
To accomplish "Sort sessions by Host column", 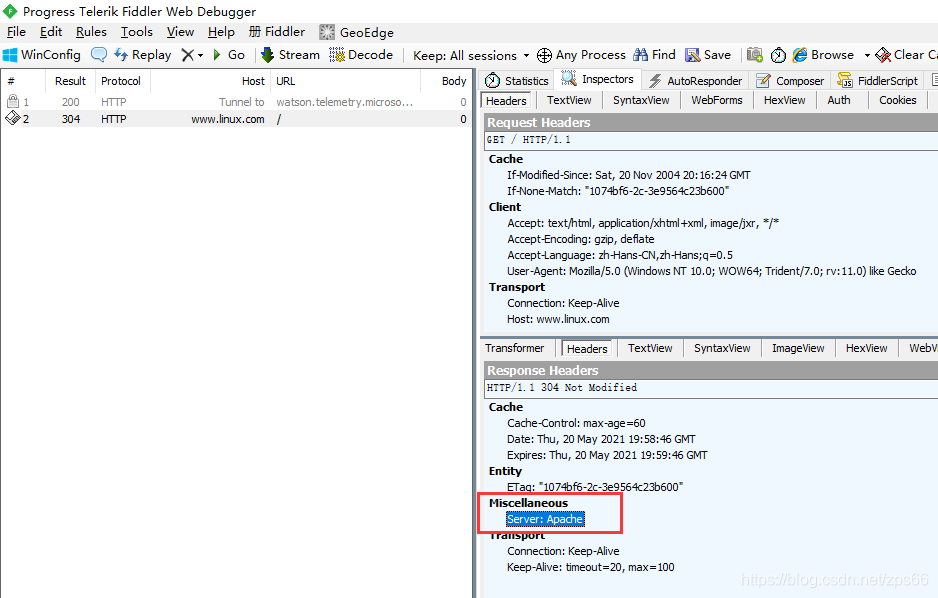I will pos(210,81).
